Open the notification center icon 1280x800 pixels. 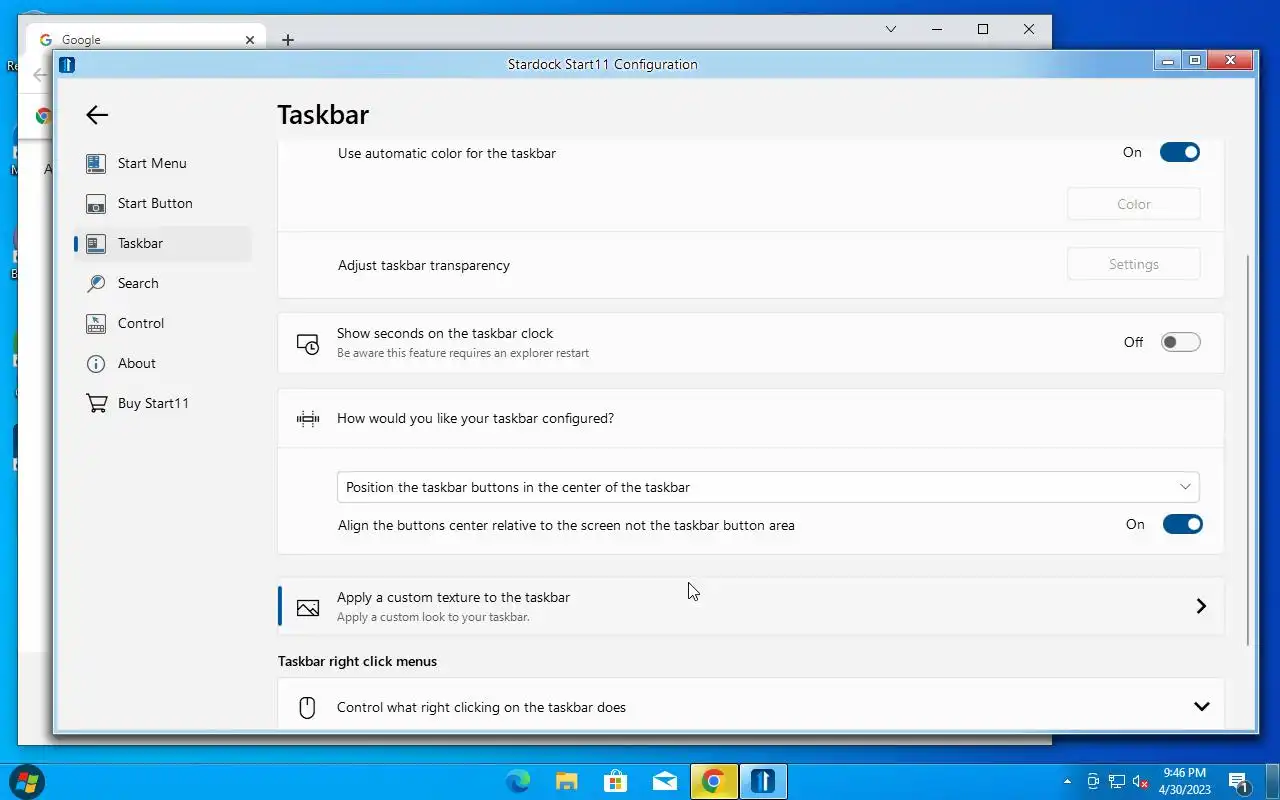coord(1238,781)
